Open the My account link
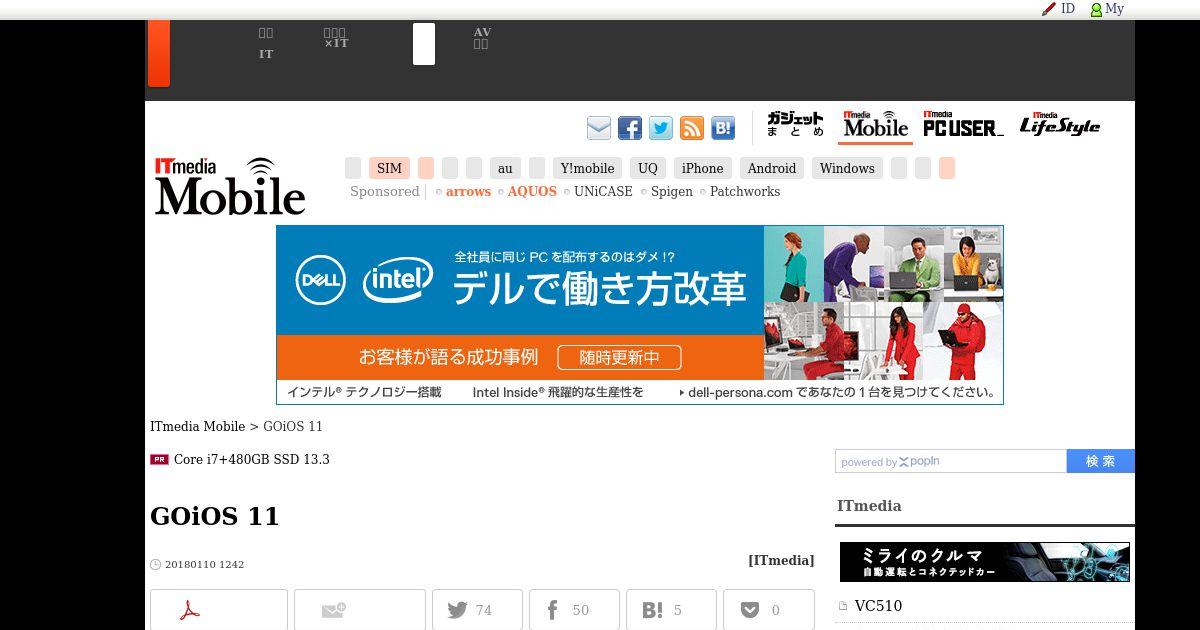 1107,9
